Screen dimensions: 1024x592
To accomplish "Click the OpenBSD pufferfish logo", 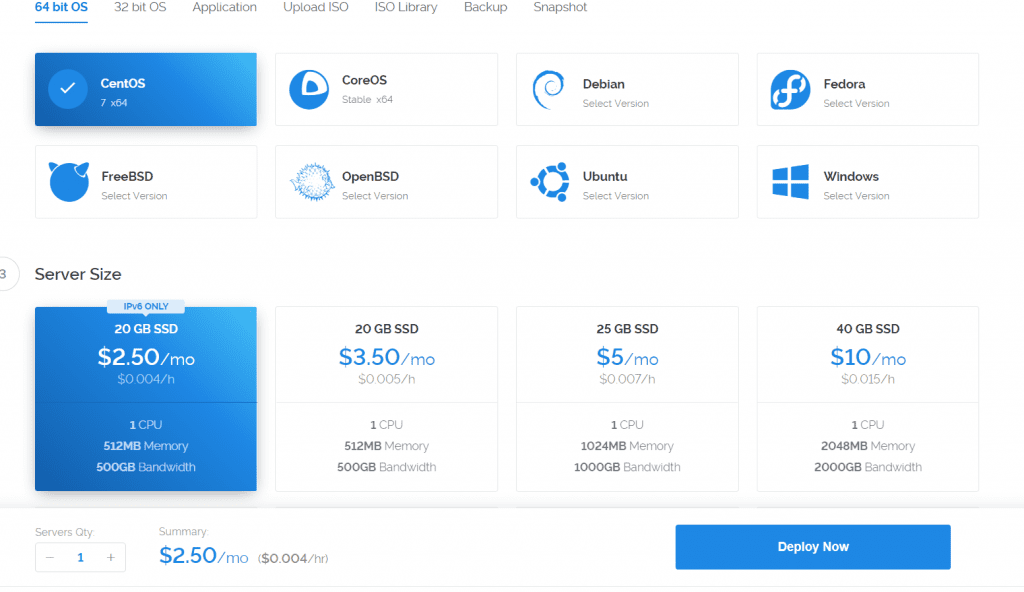I will [312, 182].
